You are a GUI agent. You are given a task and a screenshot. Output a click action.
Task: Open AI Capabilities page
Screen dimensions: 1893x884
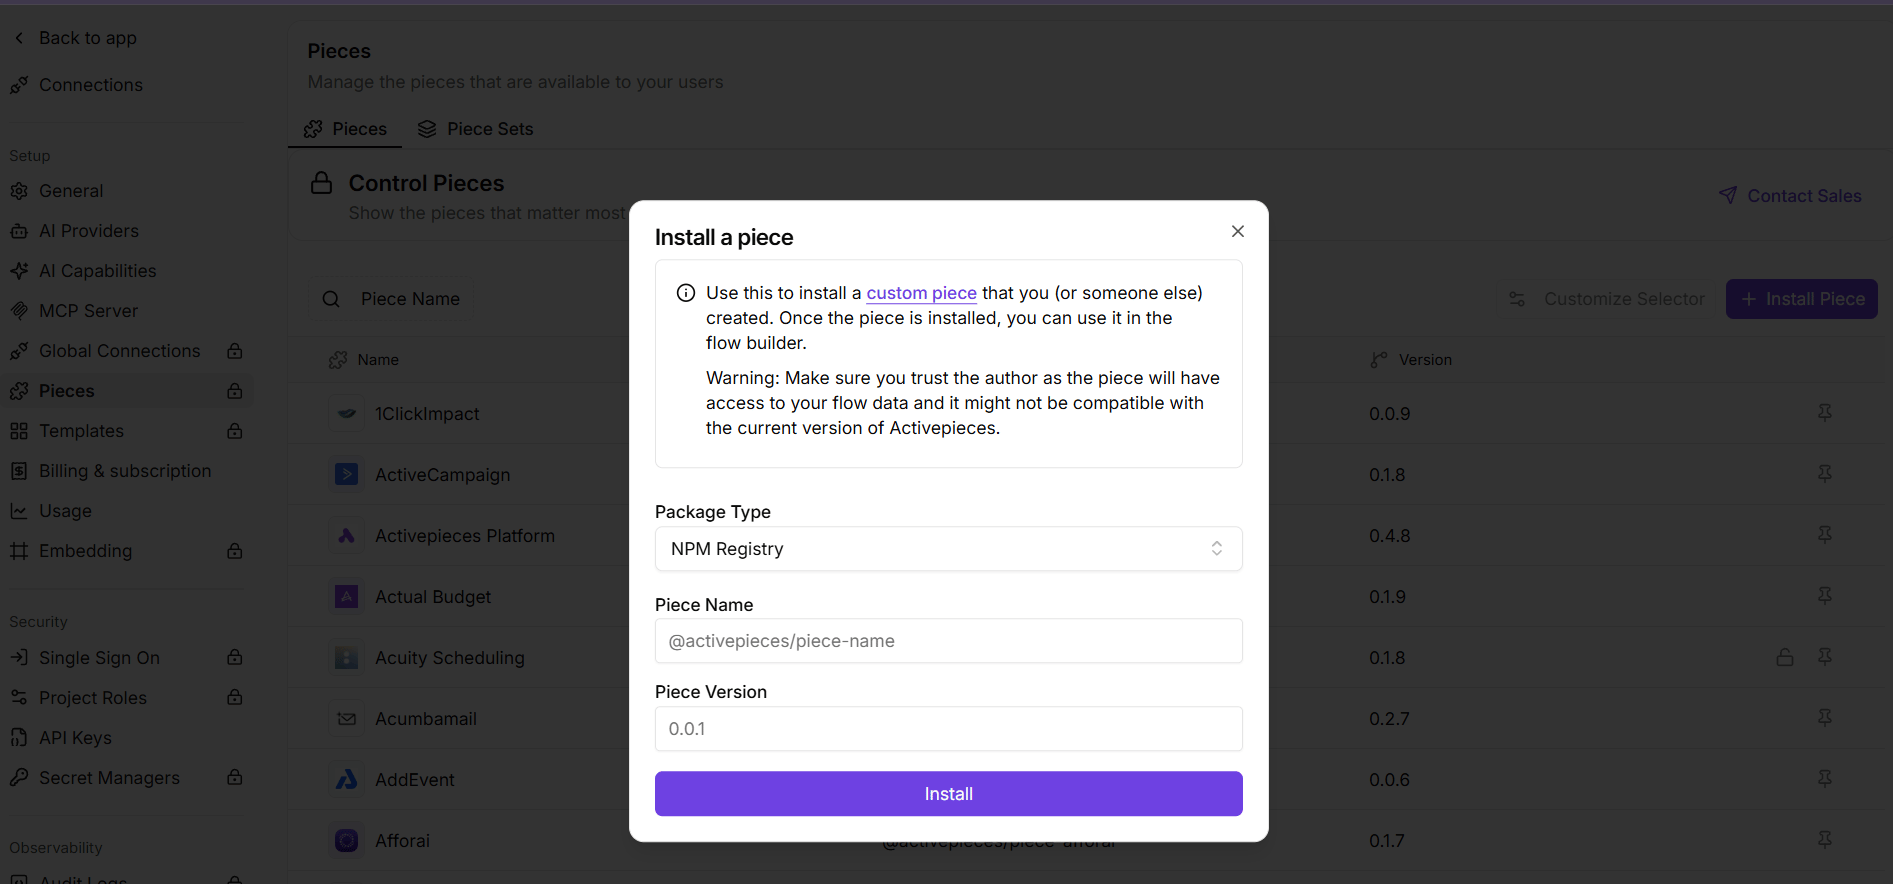tap(84, 271)
